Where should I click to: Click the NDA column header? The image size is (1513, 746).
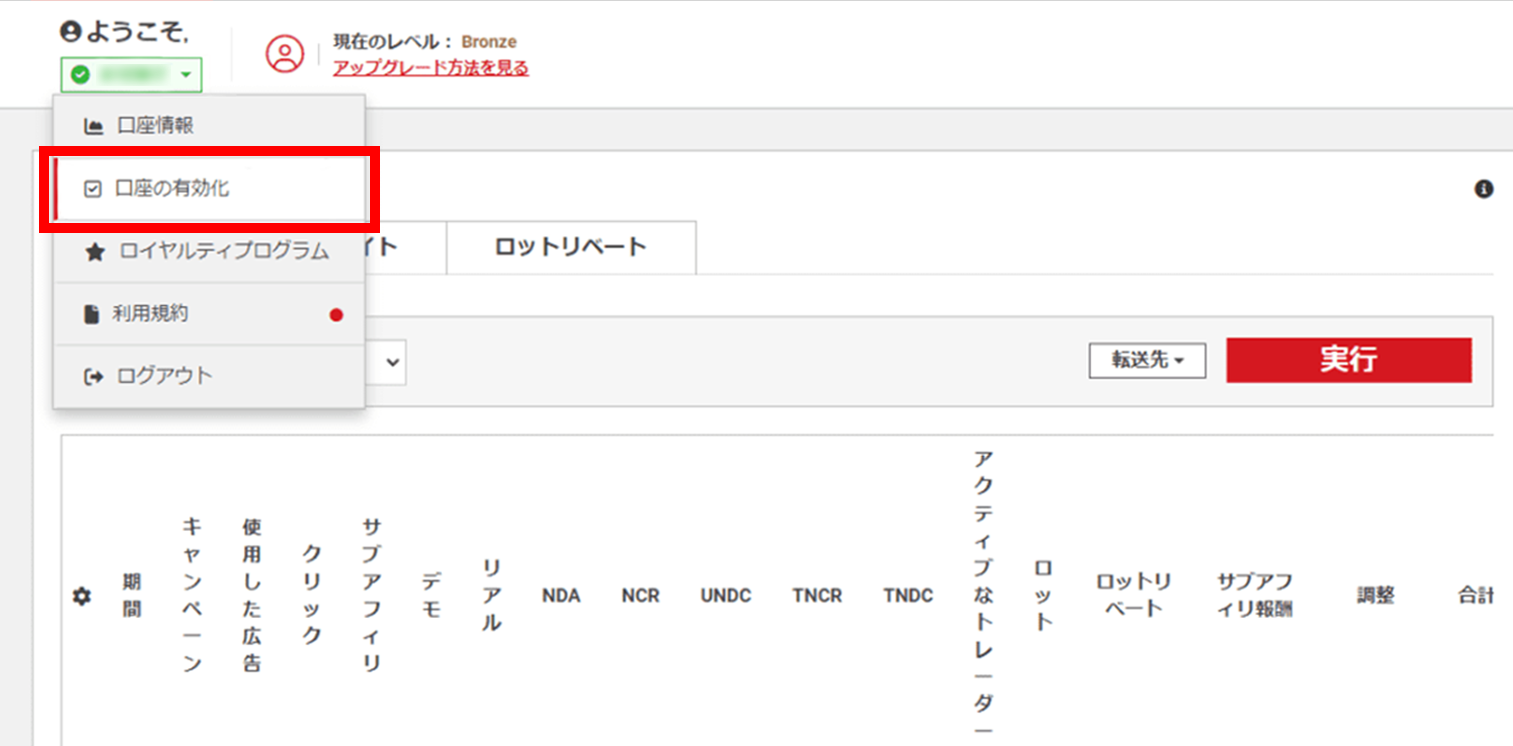point(560,596)
